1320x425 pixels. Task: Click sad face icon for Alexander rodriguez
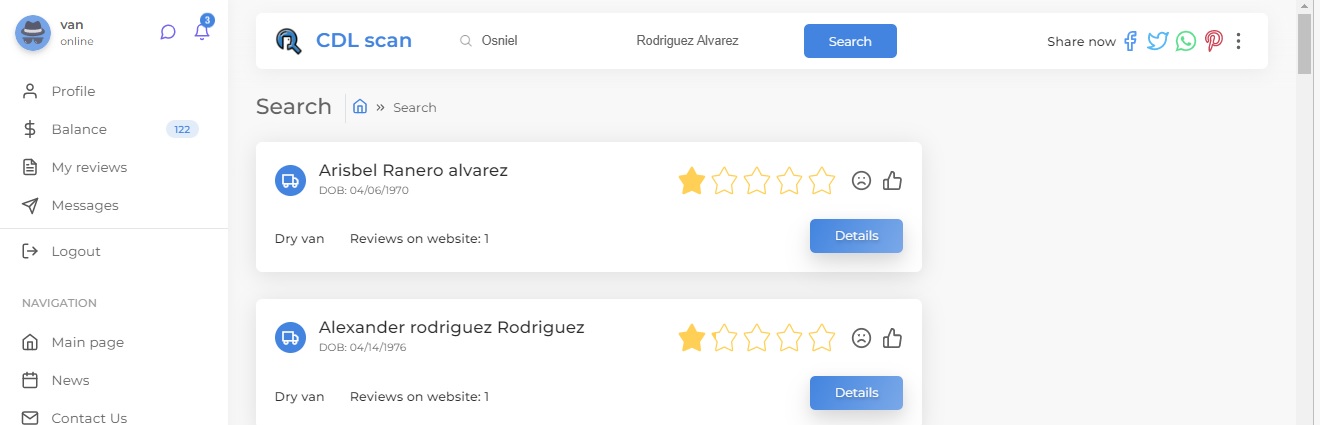(861, 338)
